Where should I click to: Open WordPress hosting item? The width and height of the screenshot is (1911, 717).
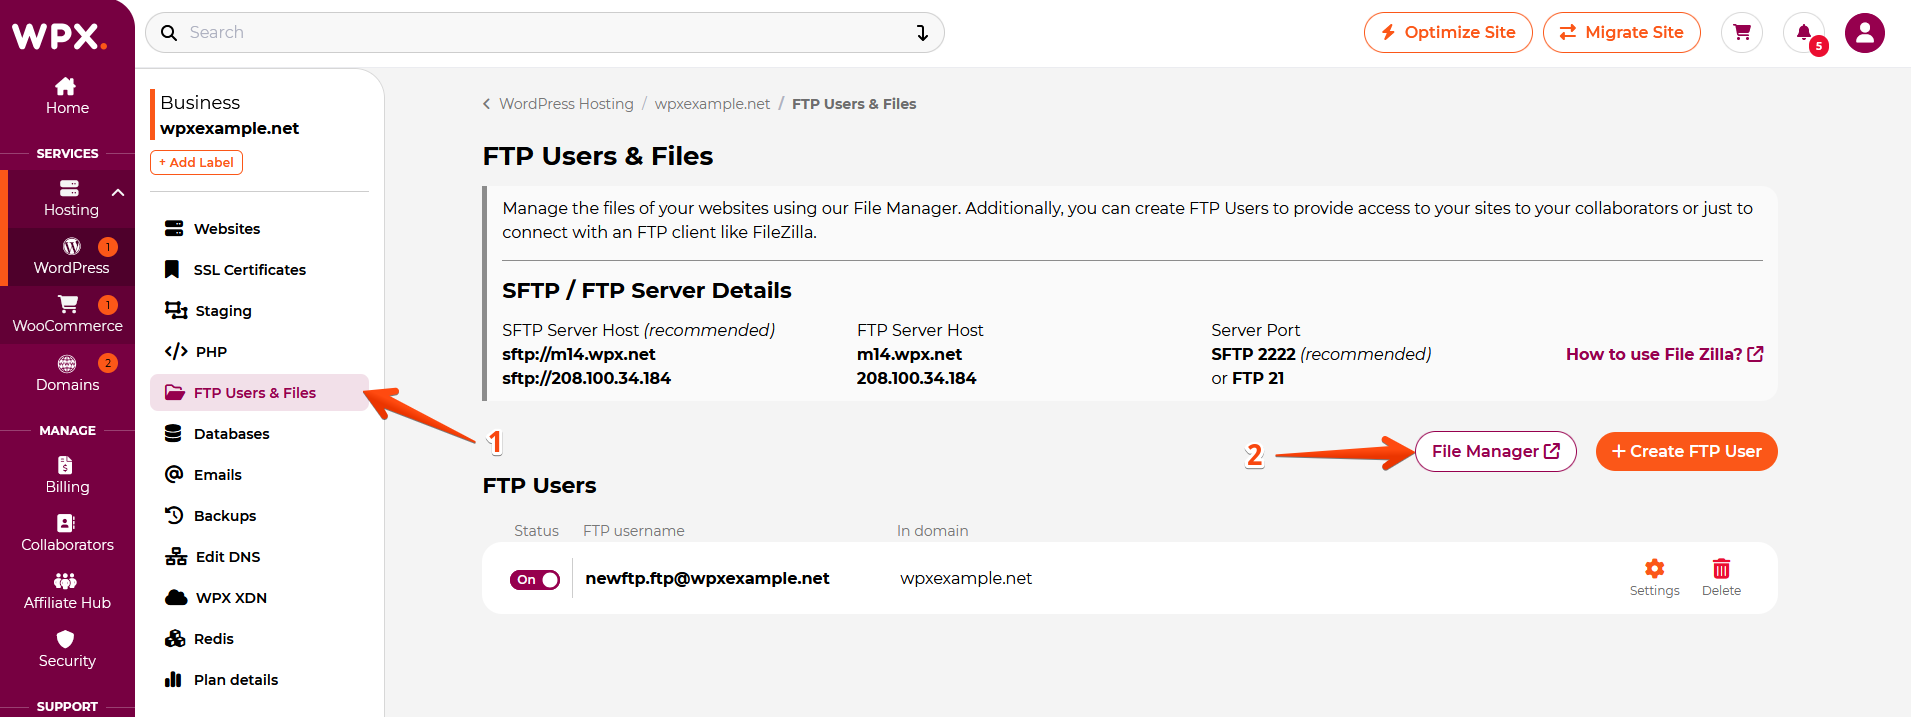(71, 256)
